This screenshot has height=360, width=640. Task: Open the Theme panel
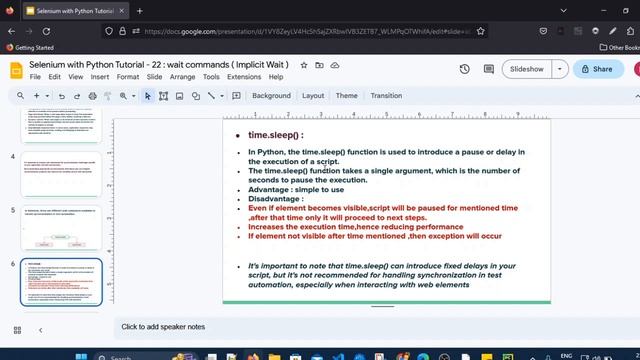[x=347, y=96]
